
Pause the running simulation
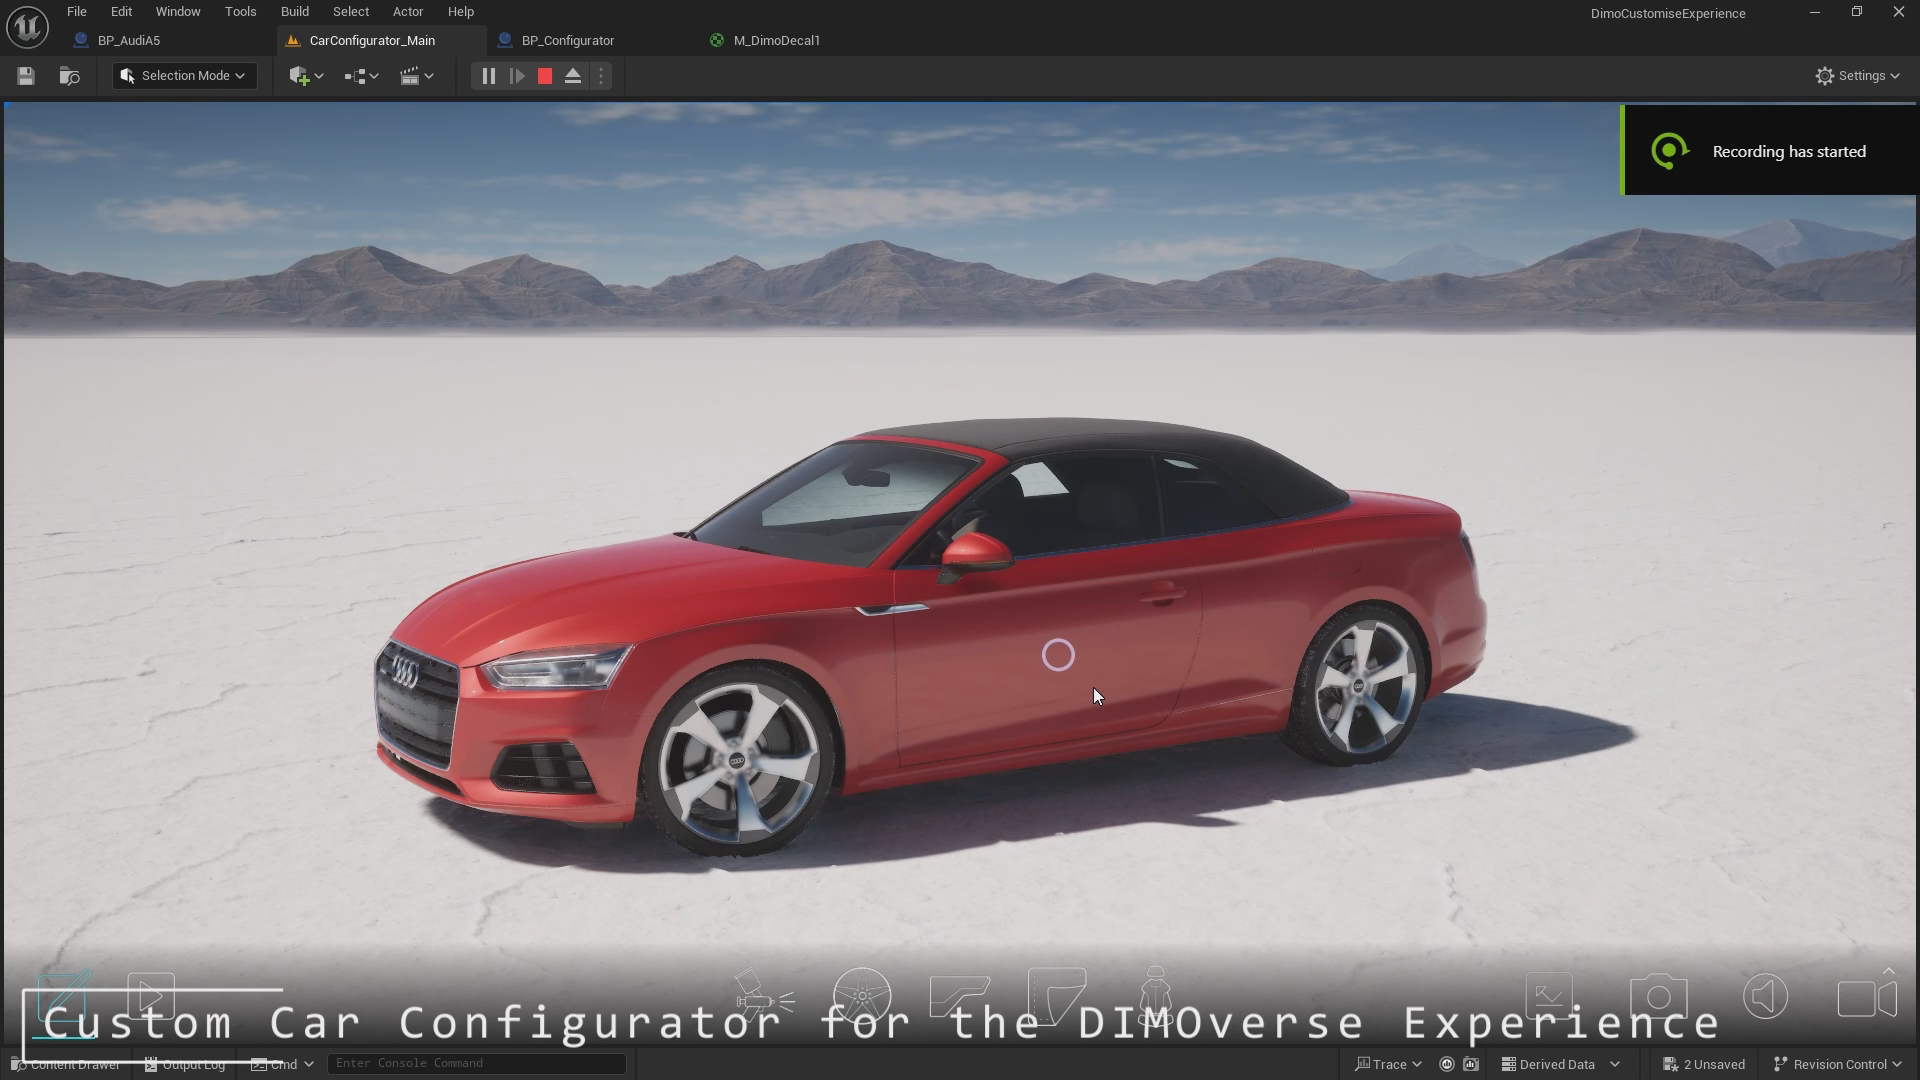tap(488, 76)
